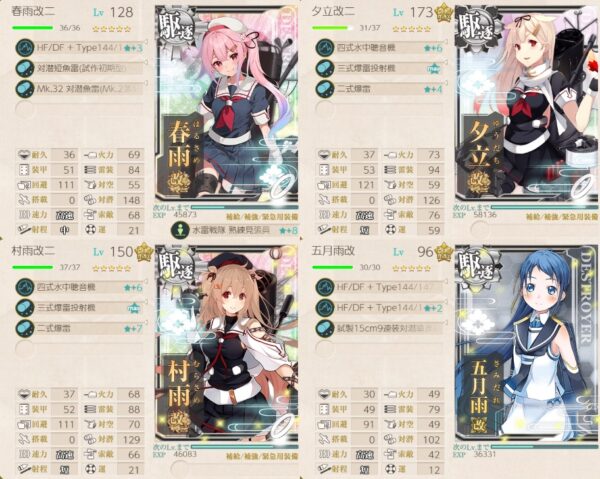
Task: Select Murasame's anti-submarine stat value 129
Action: click(x=131, y=440)
